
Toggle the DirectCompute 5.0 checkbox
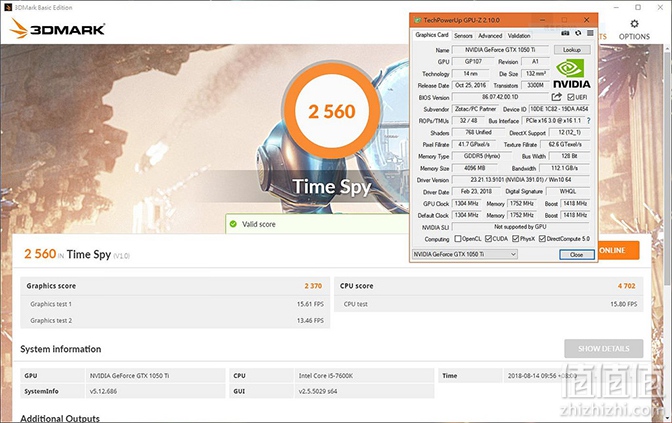[542, 239]
